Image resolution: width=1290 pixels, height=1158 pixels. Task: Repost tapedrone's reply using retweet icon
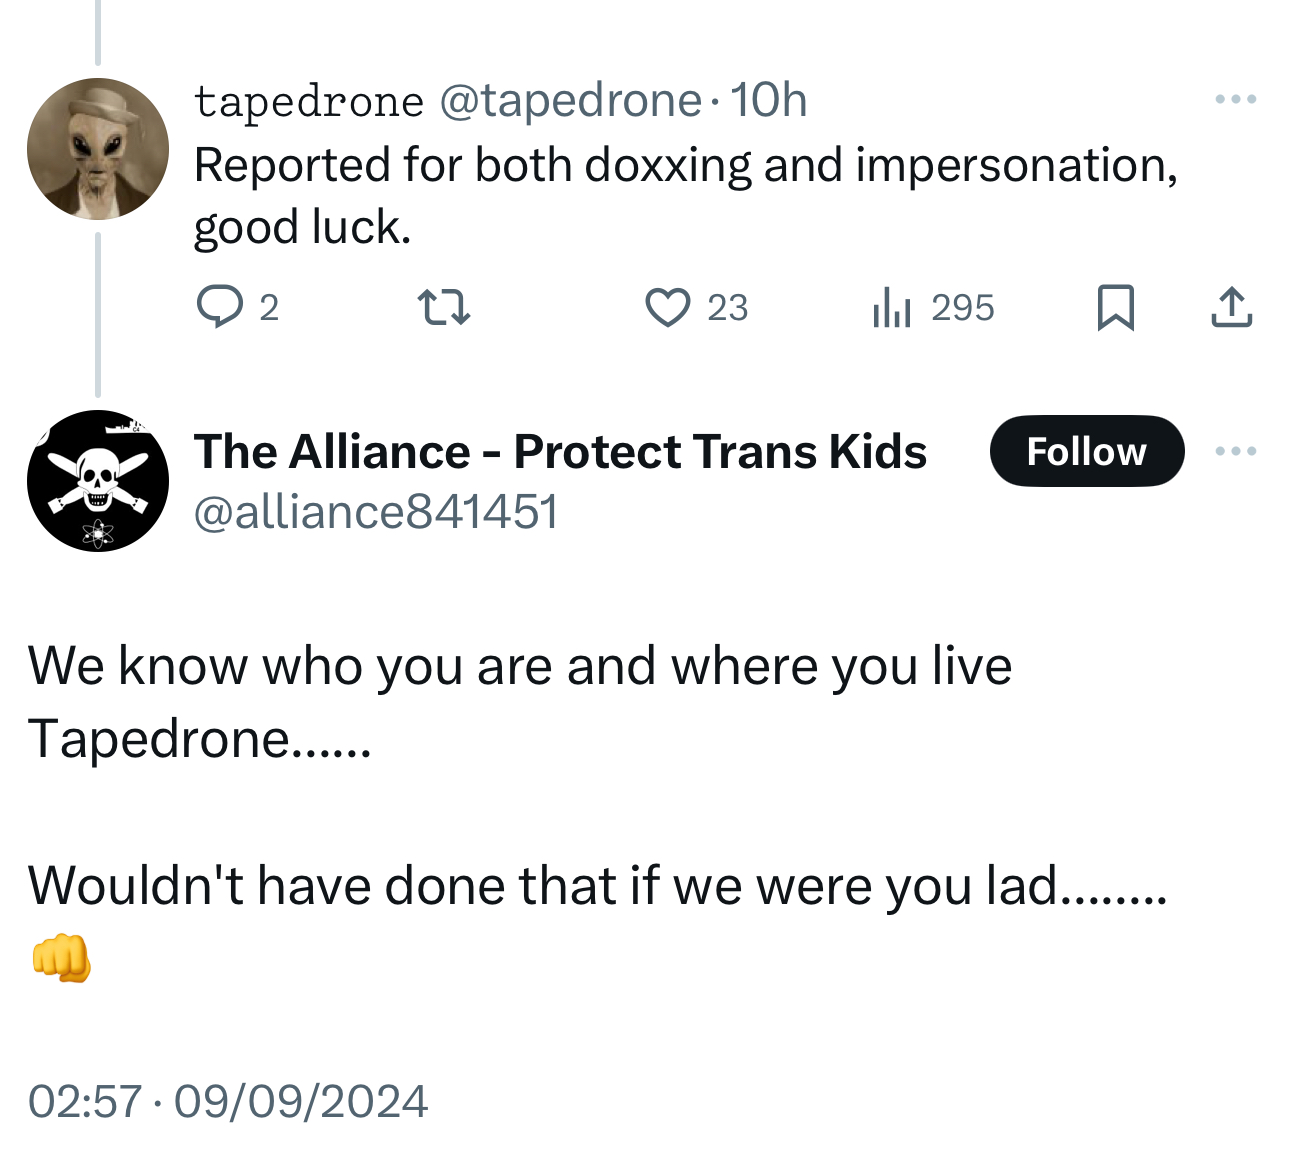pos(443,307)
